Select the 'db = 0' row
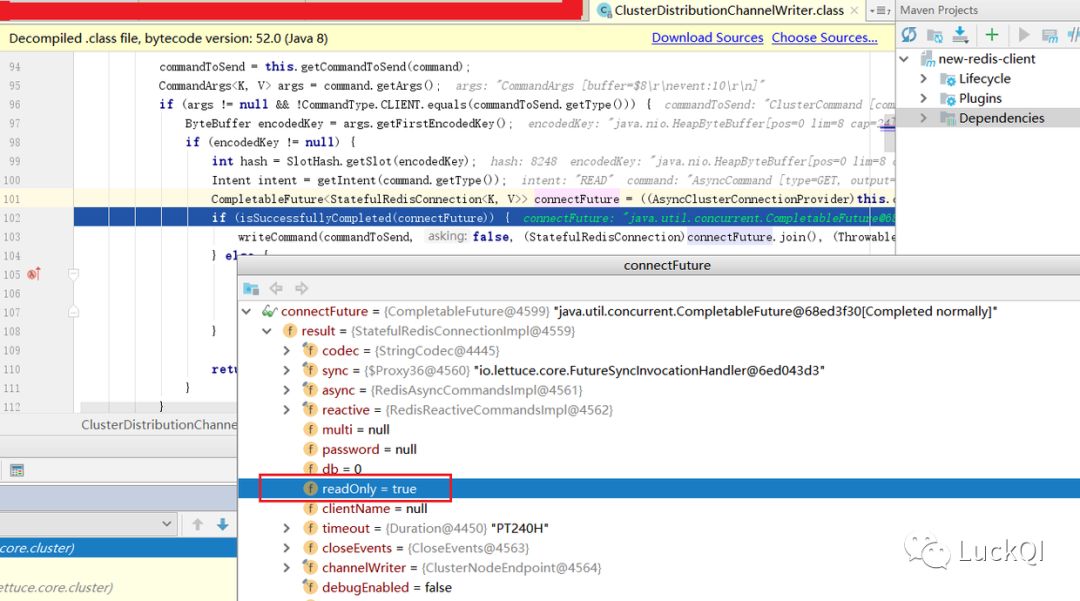The width and height of the screenshot is (1080, 601). [x=658, y=470]
